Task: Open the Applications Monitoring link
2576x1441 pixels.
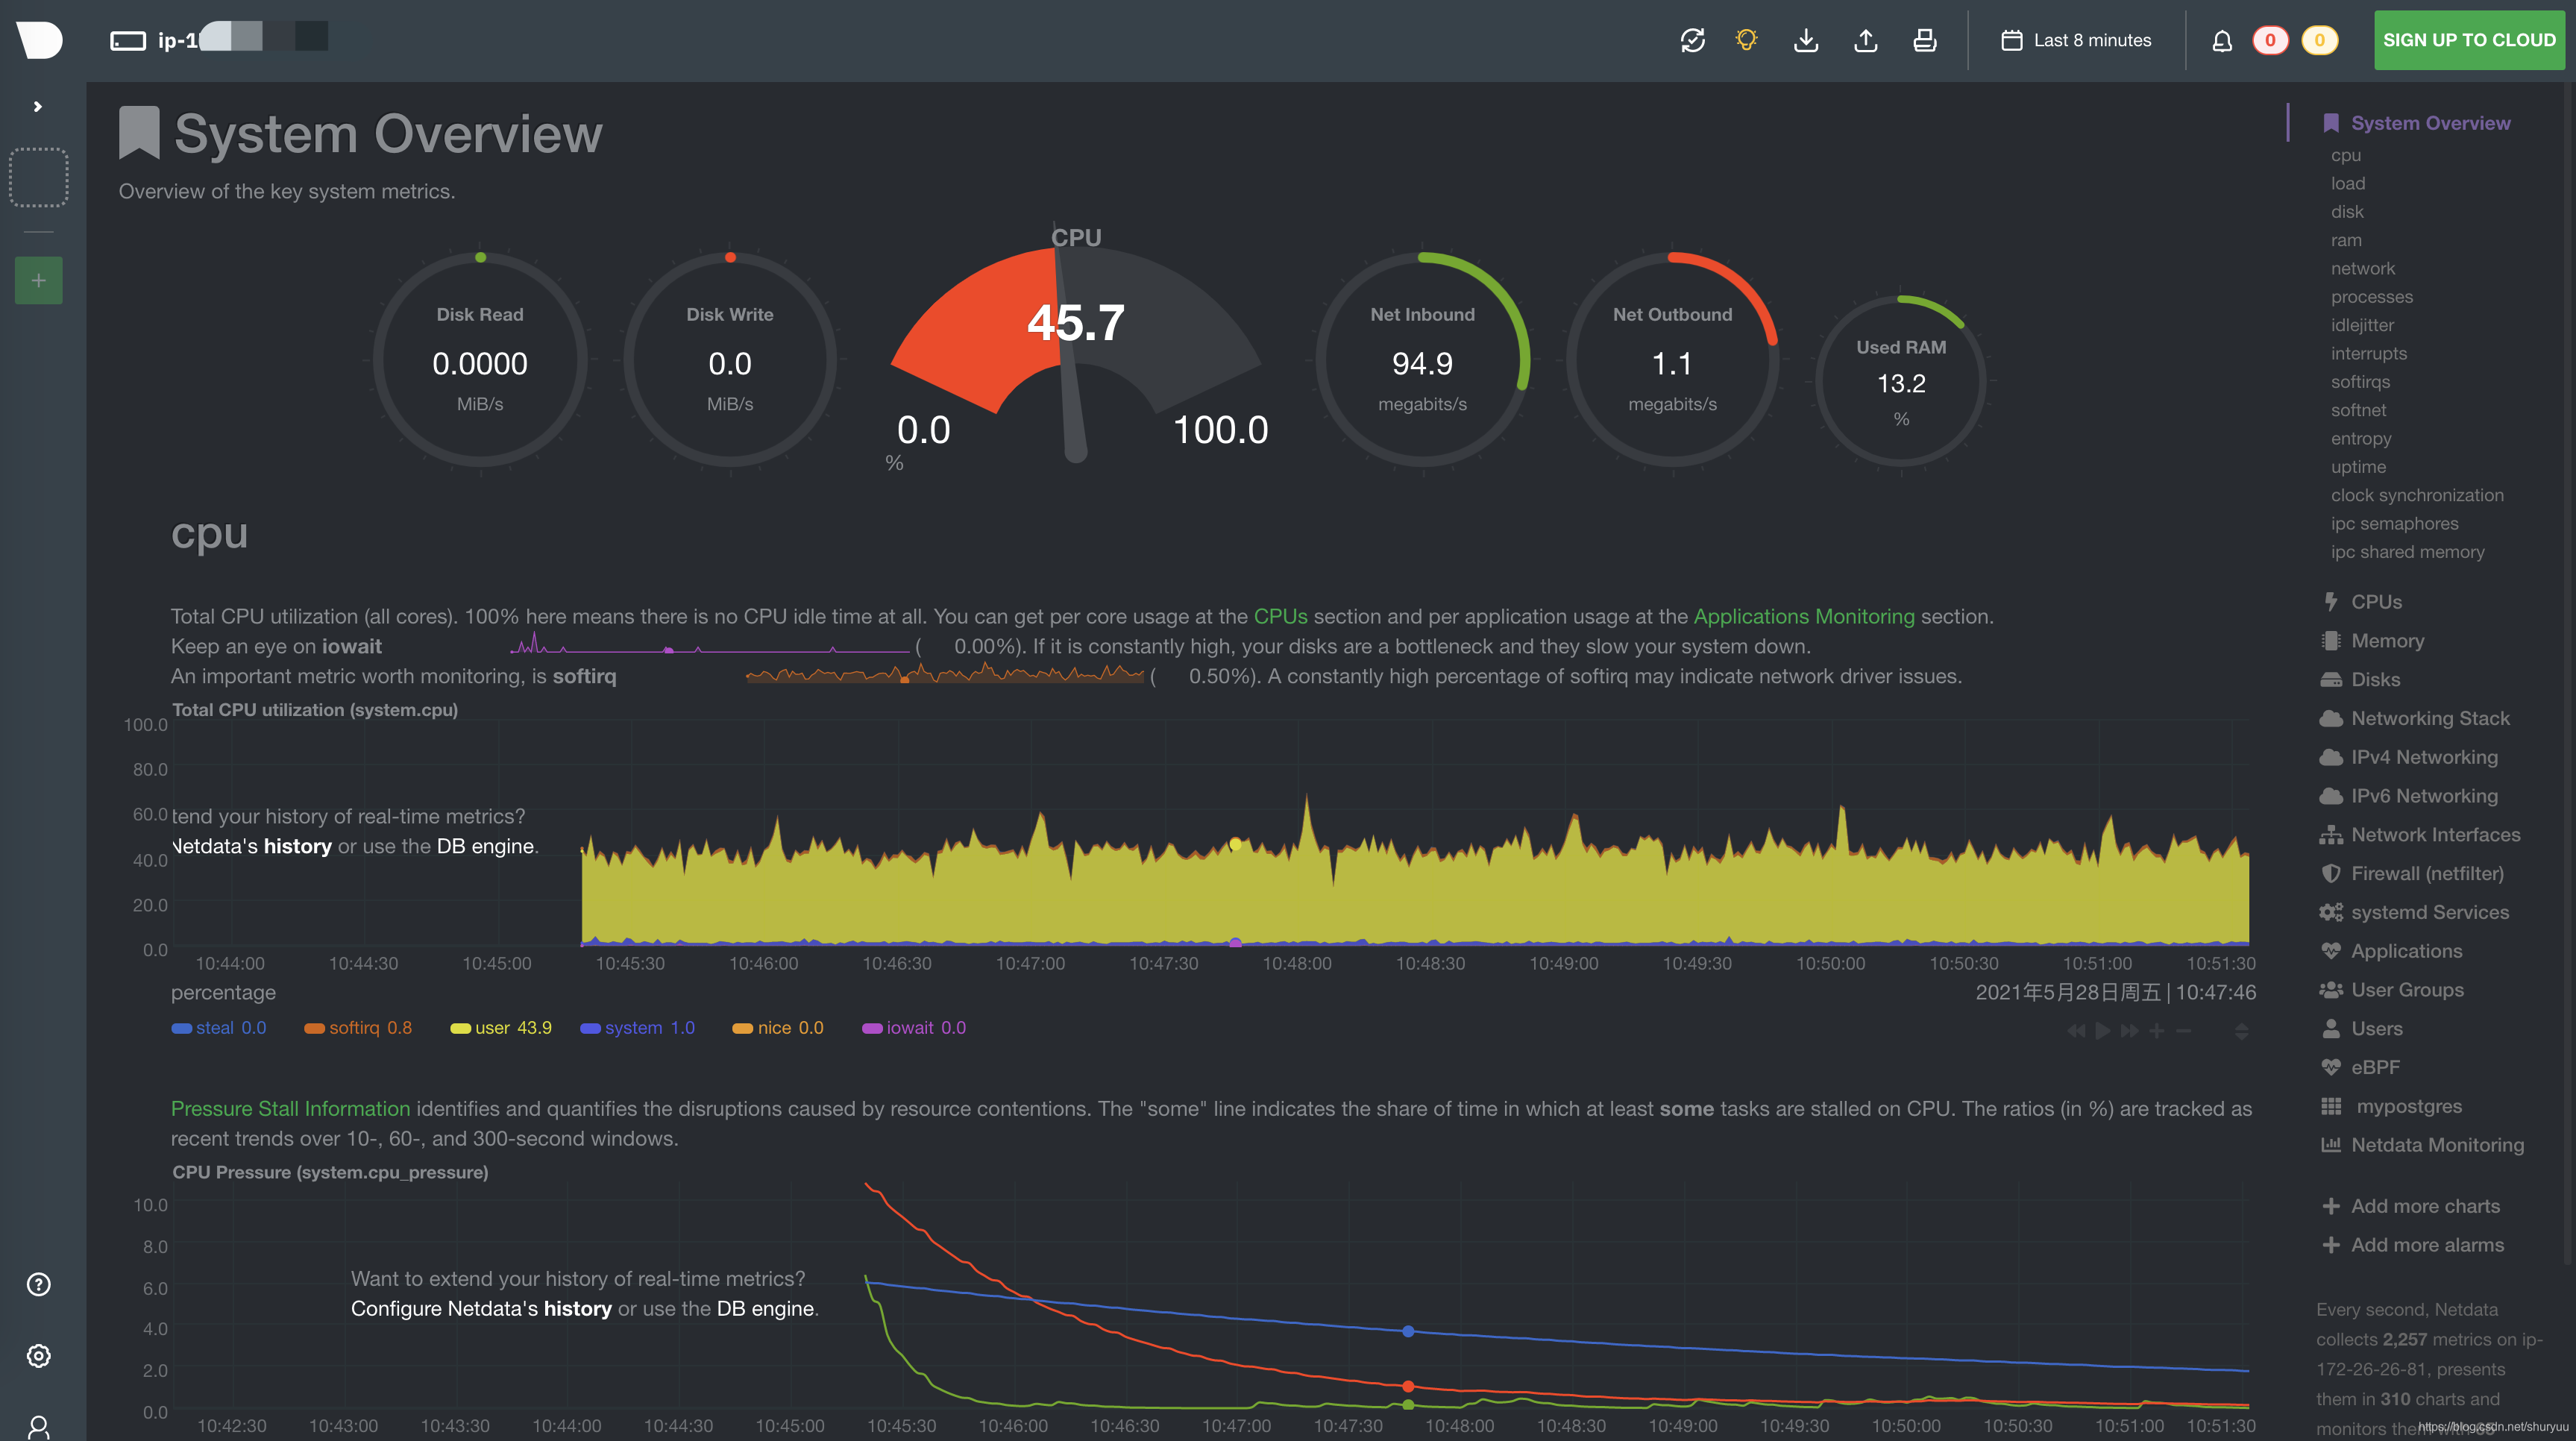Action: coord(1803,617)
